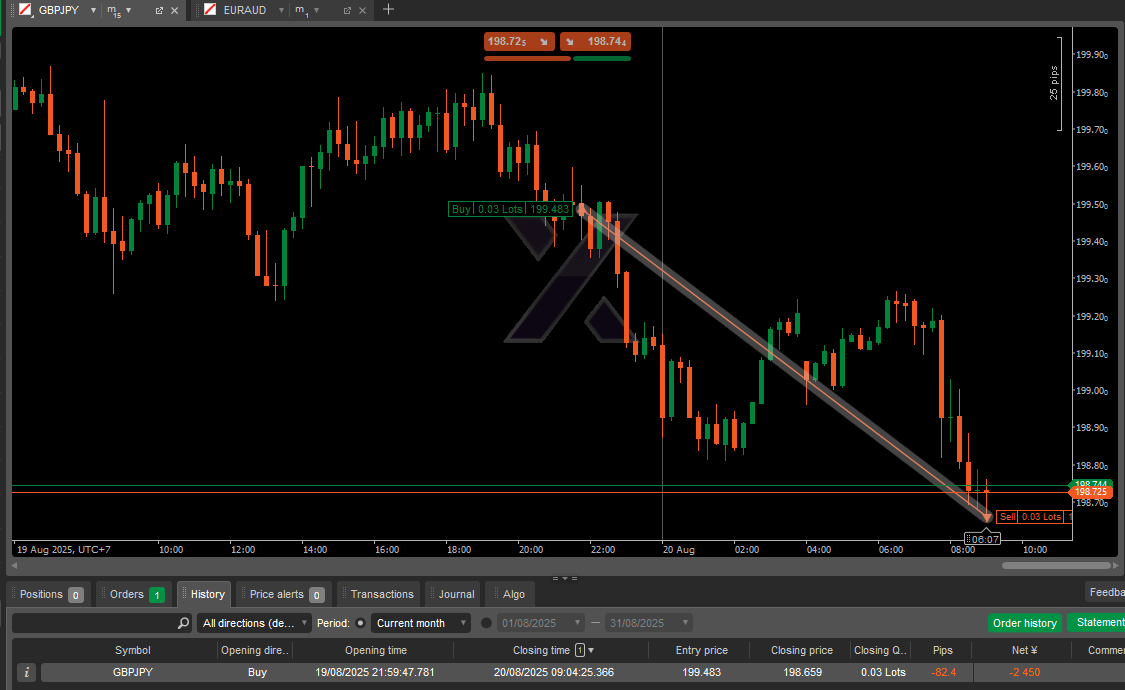
Task: Open the All directions filter dropdown
Action: coord(254,623)
